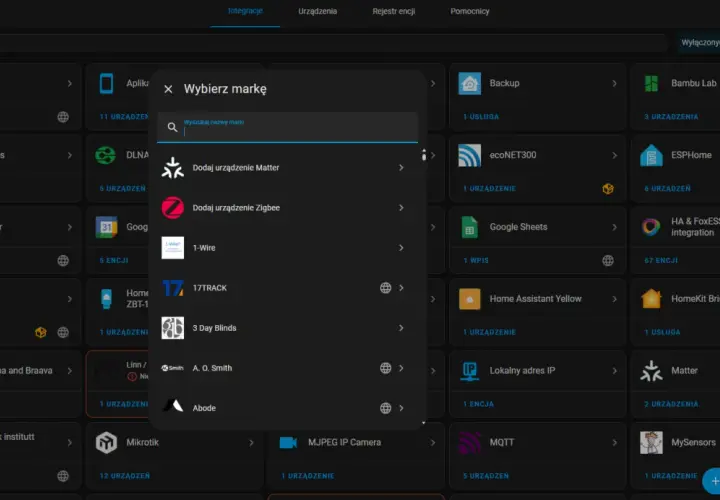This screenshot has height=500, width=720.
Task: Open 5 URZĄDZEŃ link on MQTT card
Action: [486, 476]
